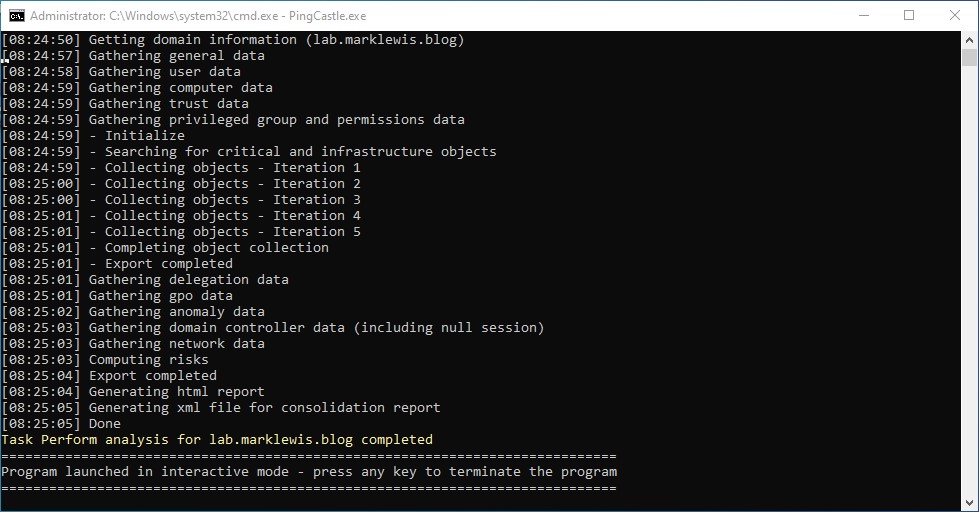The width and height of the screenshot is (979, 512).
Task: Click the 'Computing risks' output line
Action: click(x=148, y=360)
